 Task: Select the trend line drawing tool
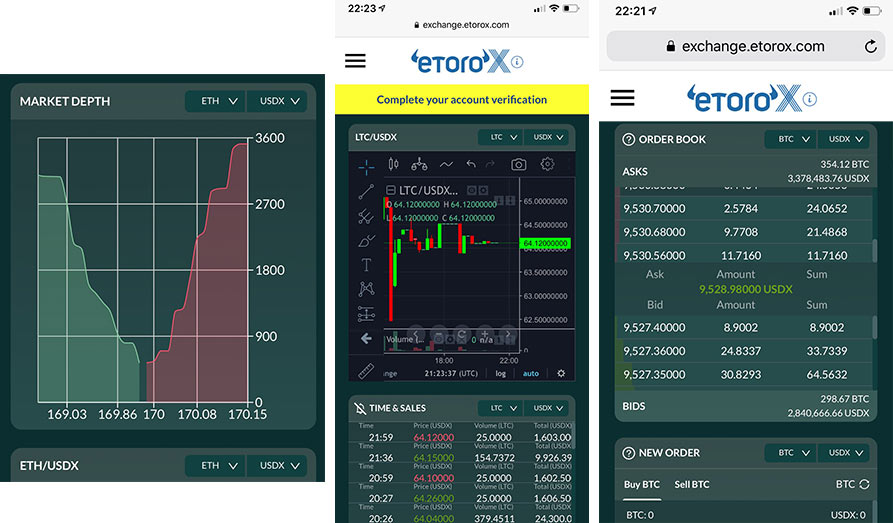[x=366, y=191]
